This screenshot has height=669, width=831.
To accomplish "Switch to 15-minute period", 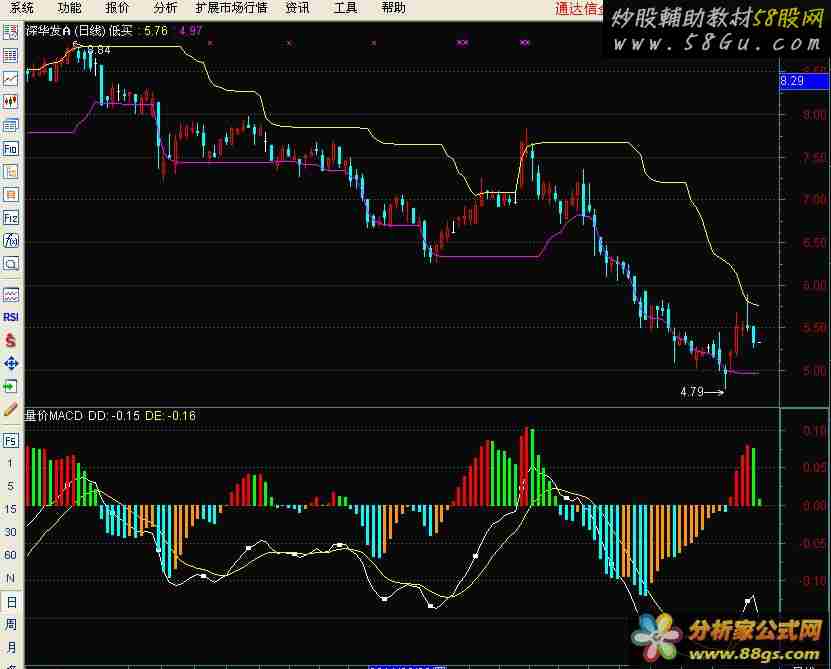I will click(11, 509).
